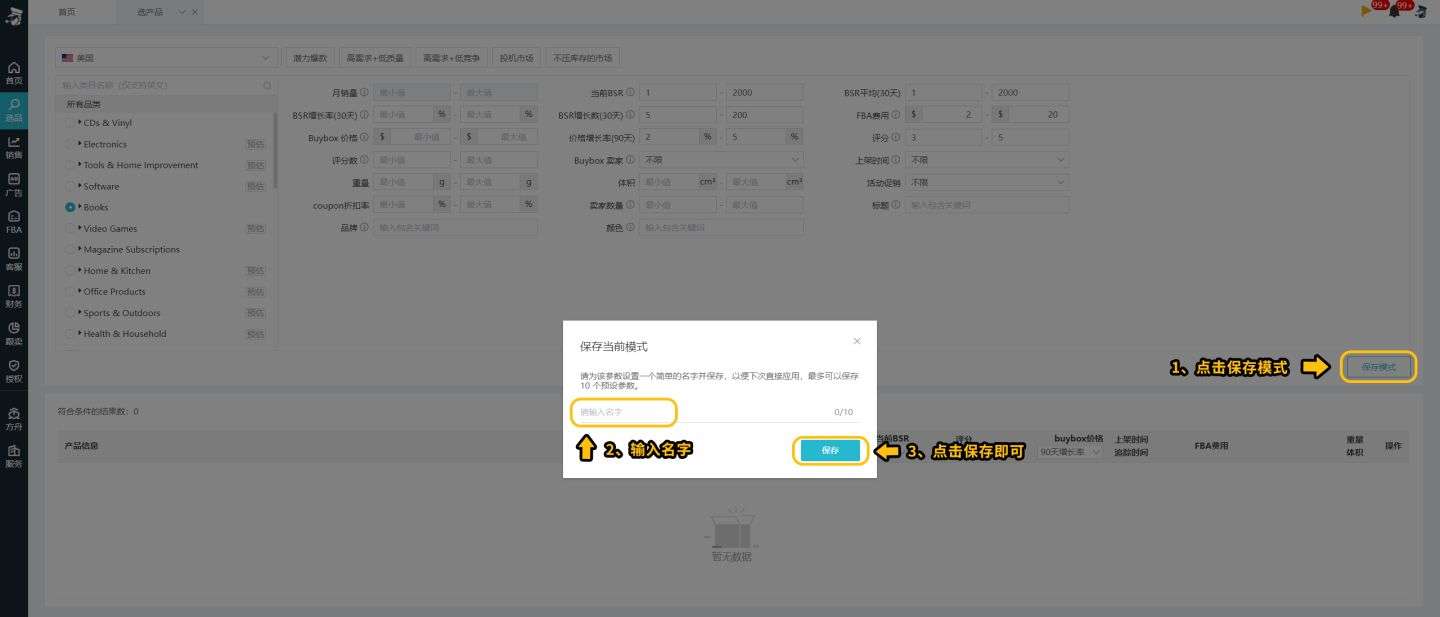The image size is (1440, 617).
Task: Click the orange play icon with 99+ badge
Action: [x=1366, y=11]
